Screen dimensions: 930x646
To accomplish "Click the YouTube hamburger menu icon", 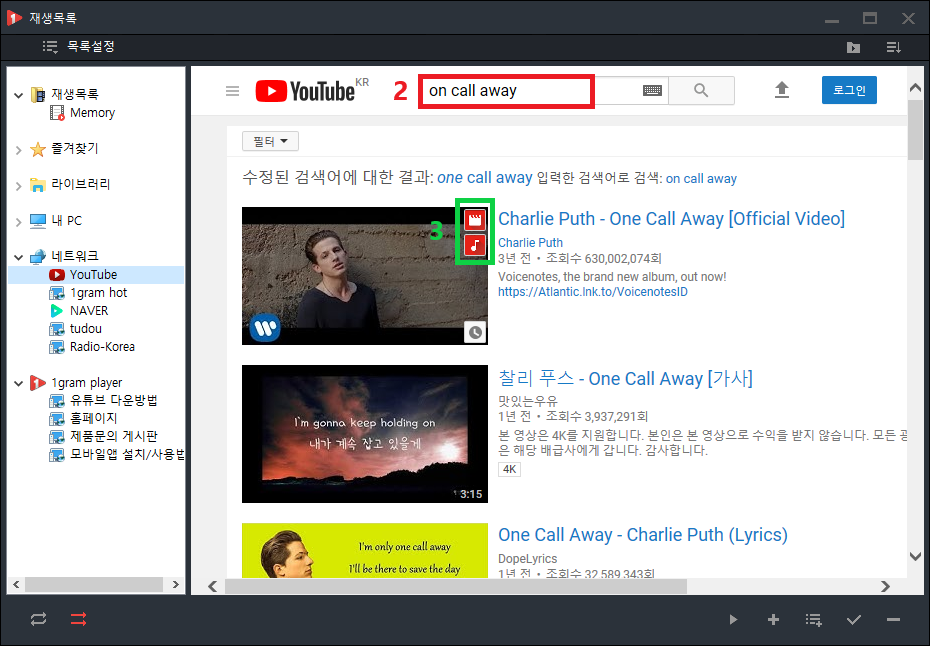I will 232,91.
